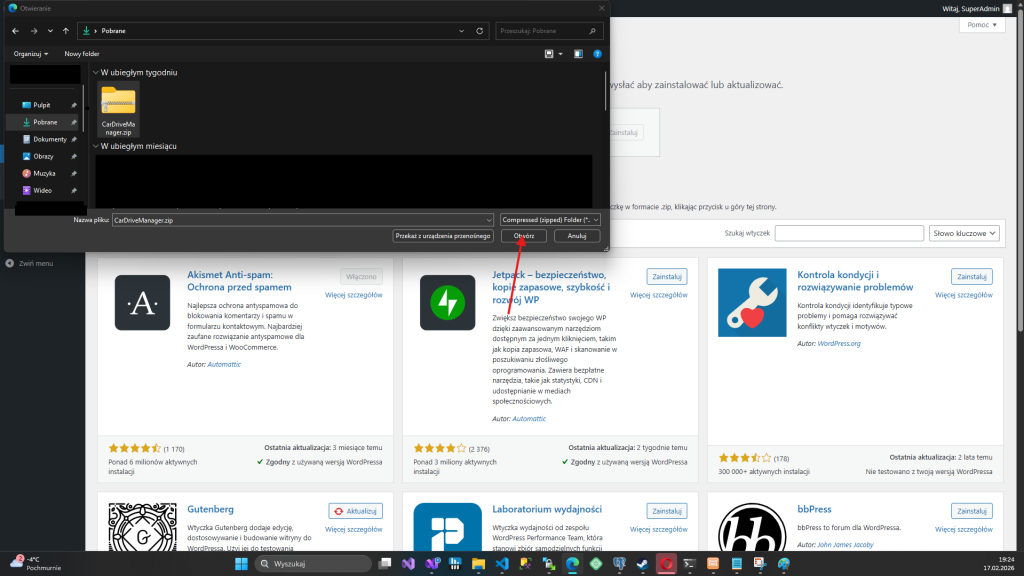Go to Dokumenty in the sidebar

[49, 139]
